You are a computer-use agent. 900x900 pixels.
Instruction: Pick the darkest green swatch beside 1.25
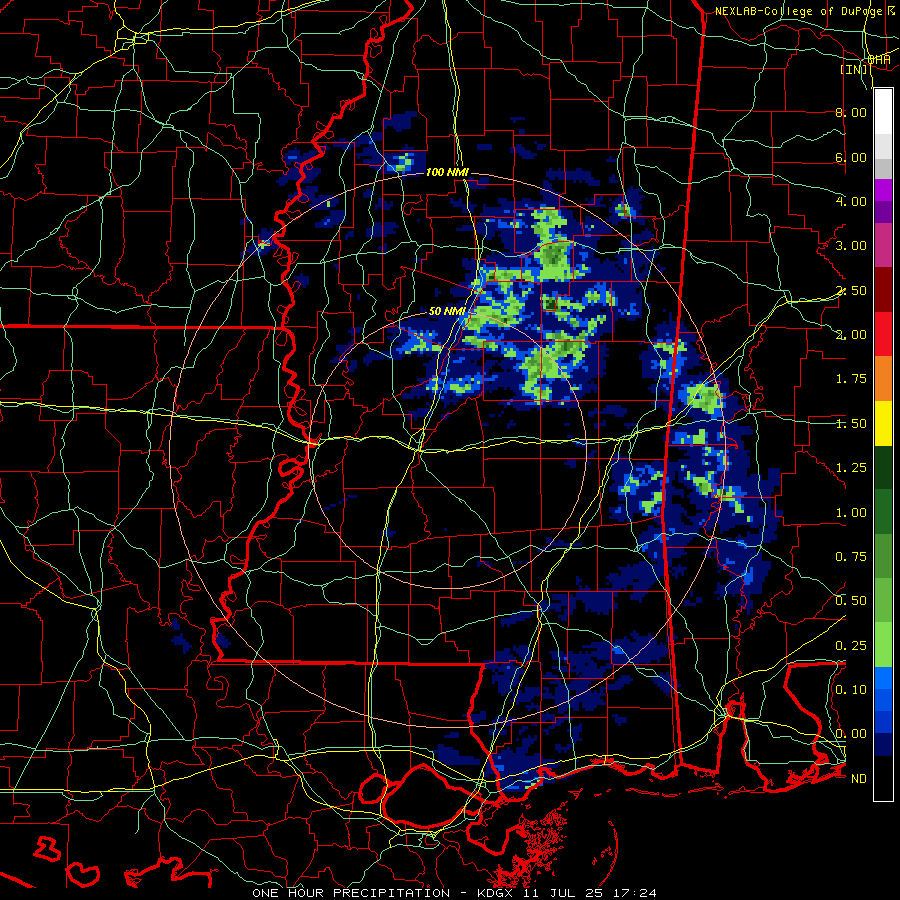tap(883, 467)
